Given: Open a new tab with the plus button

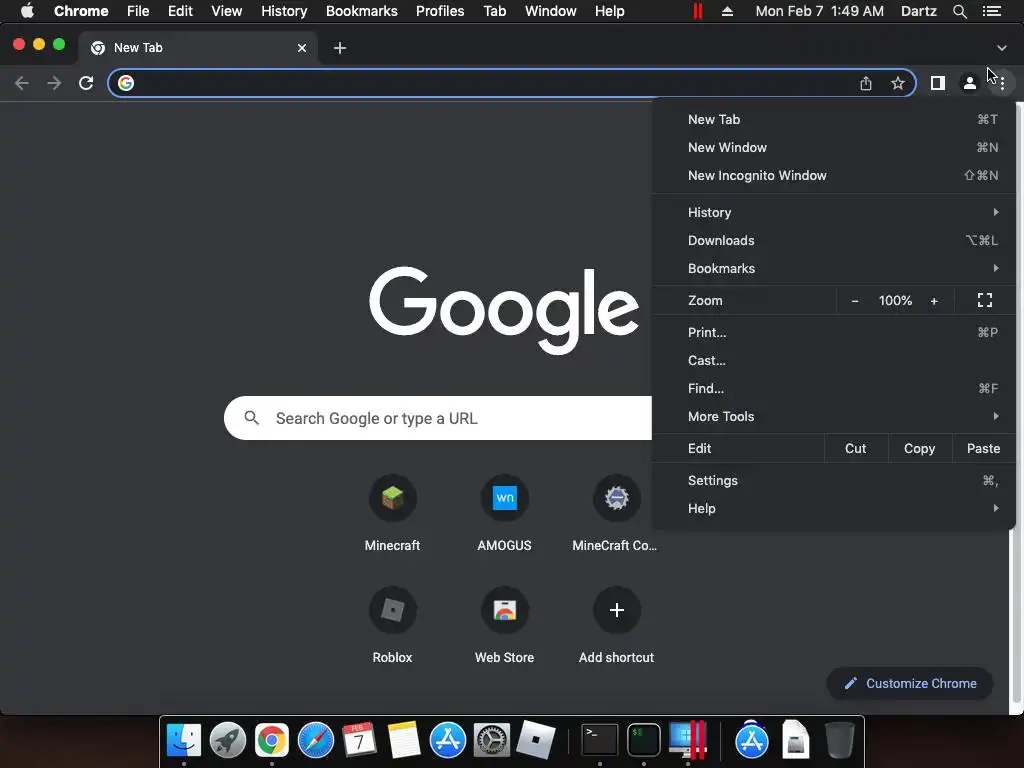Looking at the screenshot, I should point(340,48).
